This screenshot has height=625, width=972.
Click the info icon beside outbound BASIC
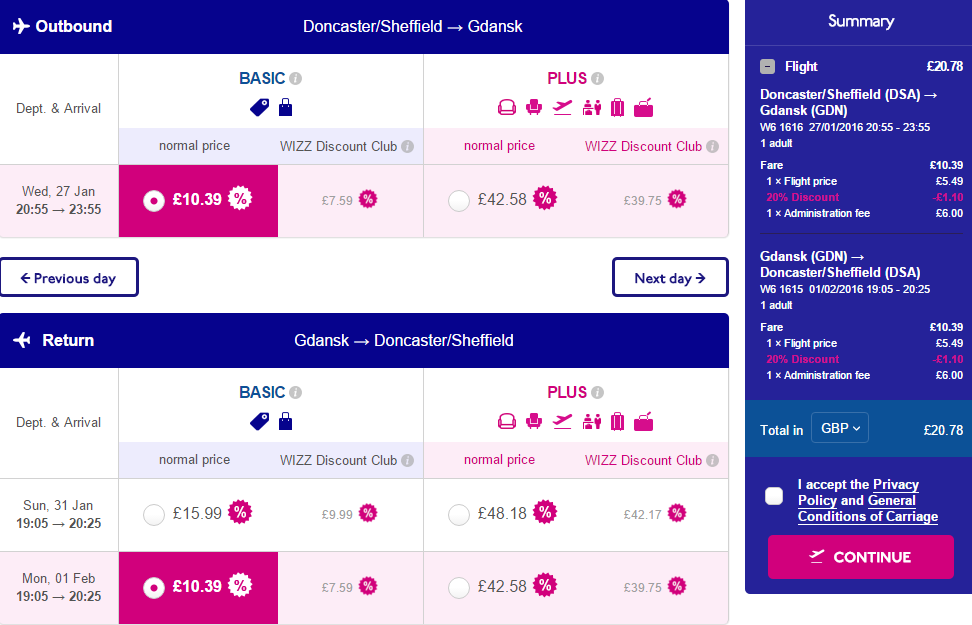coord(296,79)
